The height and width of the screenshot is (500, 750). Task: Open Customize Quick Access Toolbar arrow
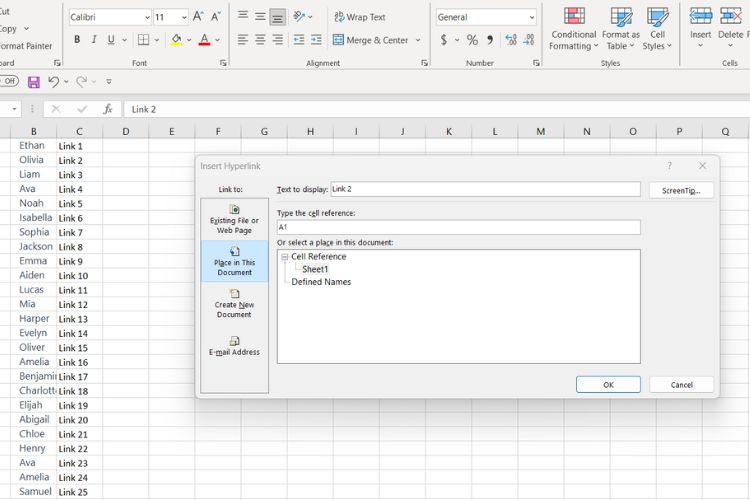tap(109, 82)
